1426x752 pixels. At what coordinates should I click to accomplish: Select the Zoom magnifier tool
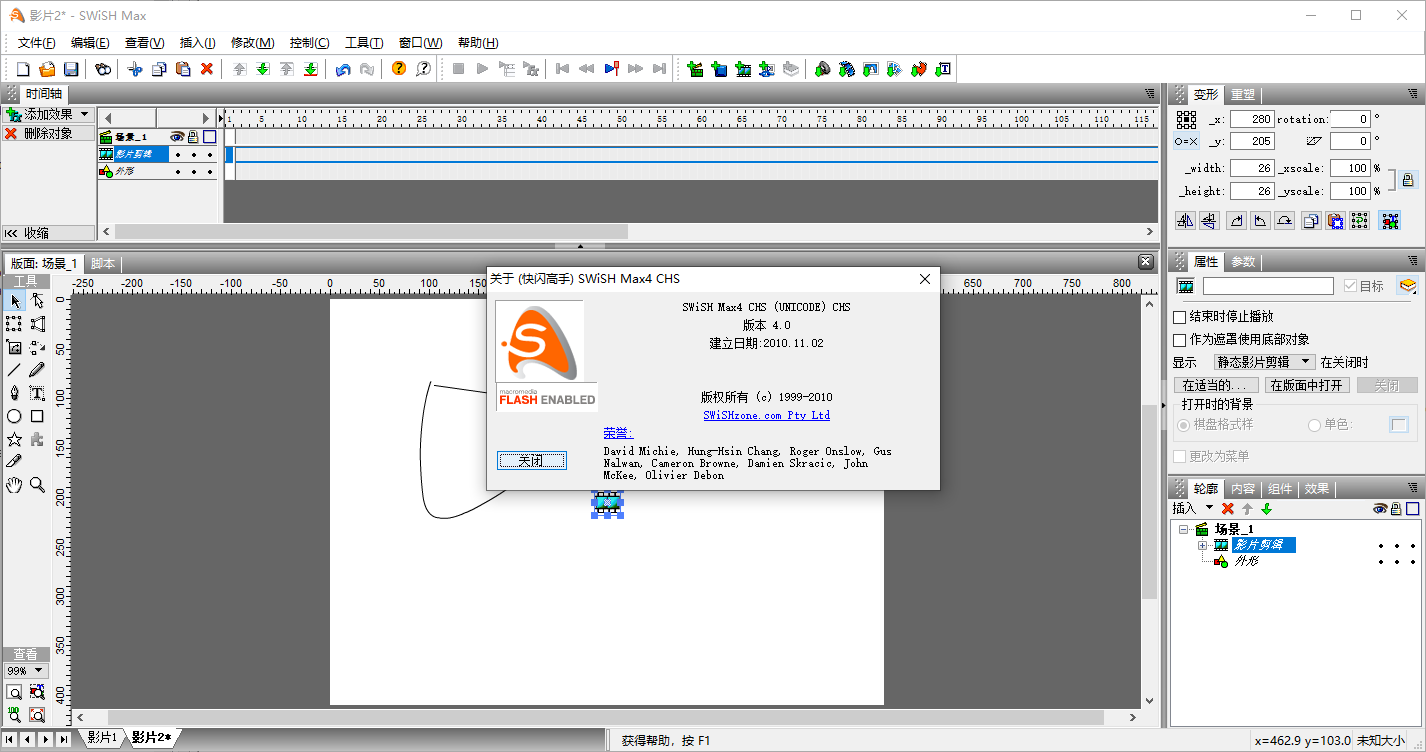pyautogui.click(x=37, y=485)
